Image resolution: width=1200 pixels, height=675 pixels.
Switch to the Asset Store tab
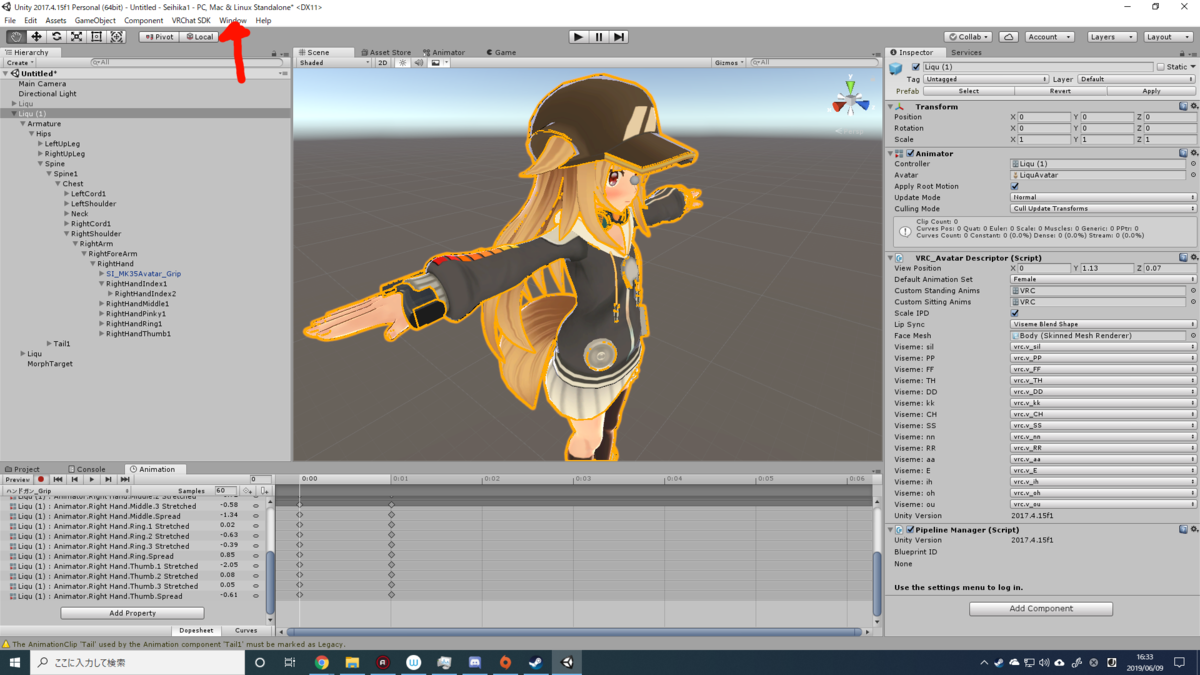pos(386,52)
